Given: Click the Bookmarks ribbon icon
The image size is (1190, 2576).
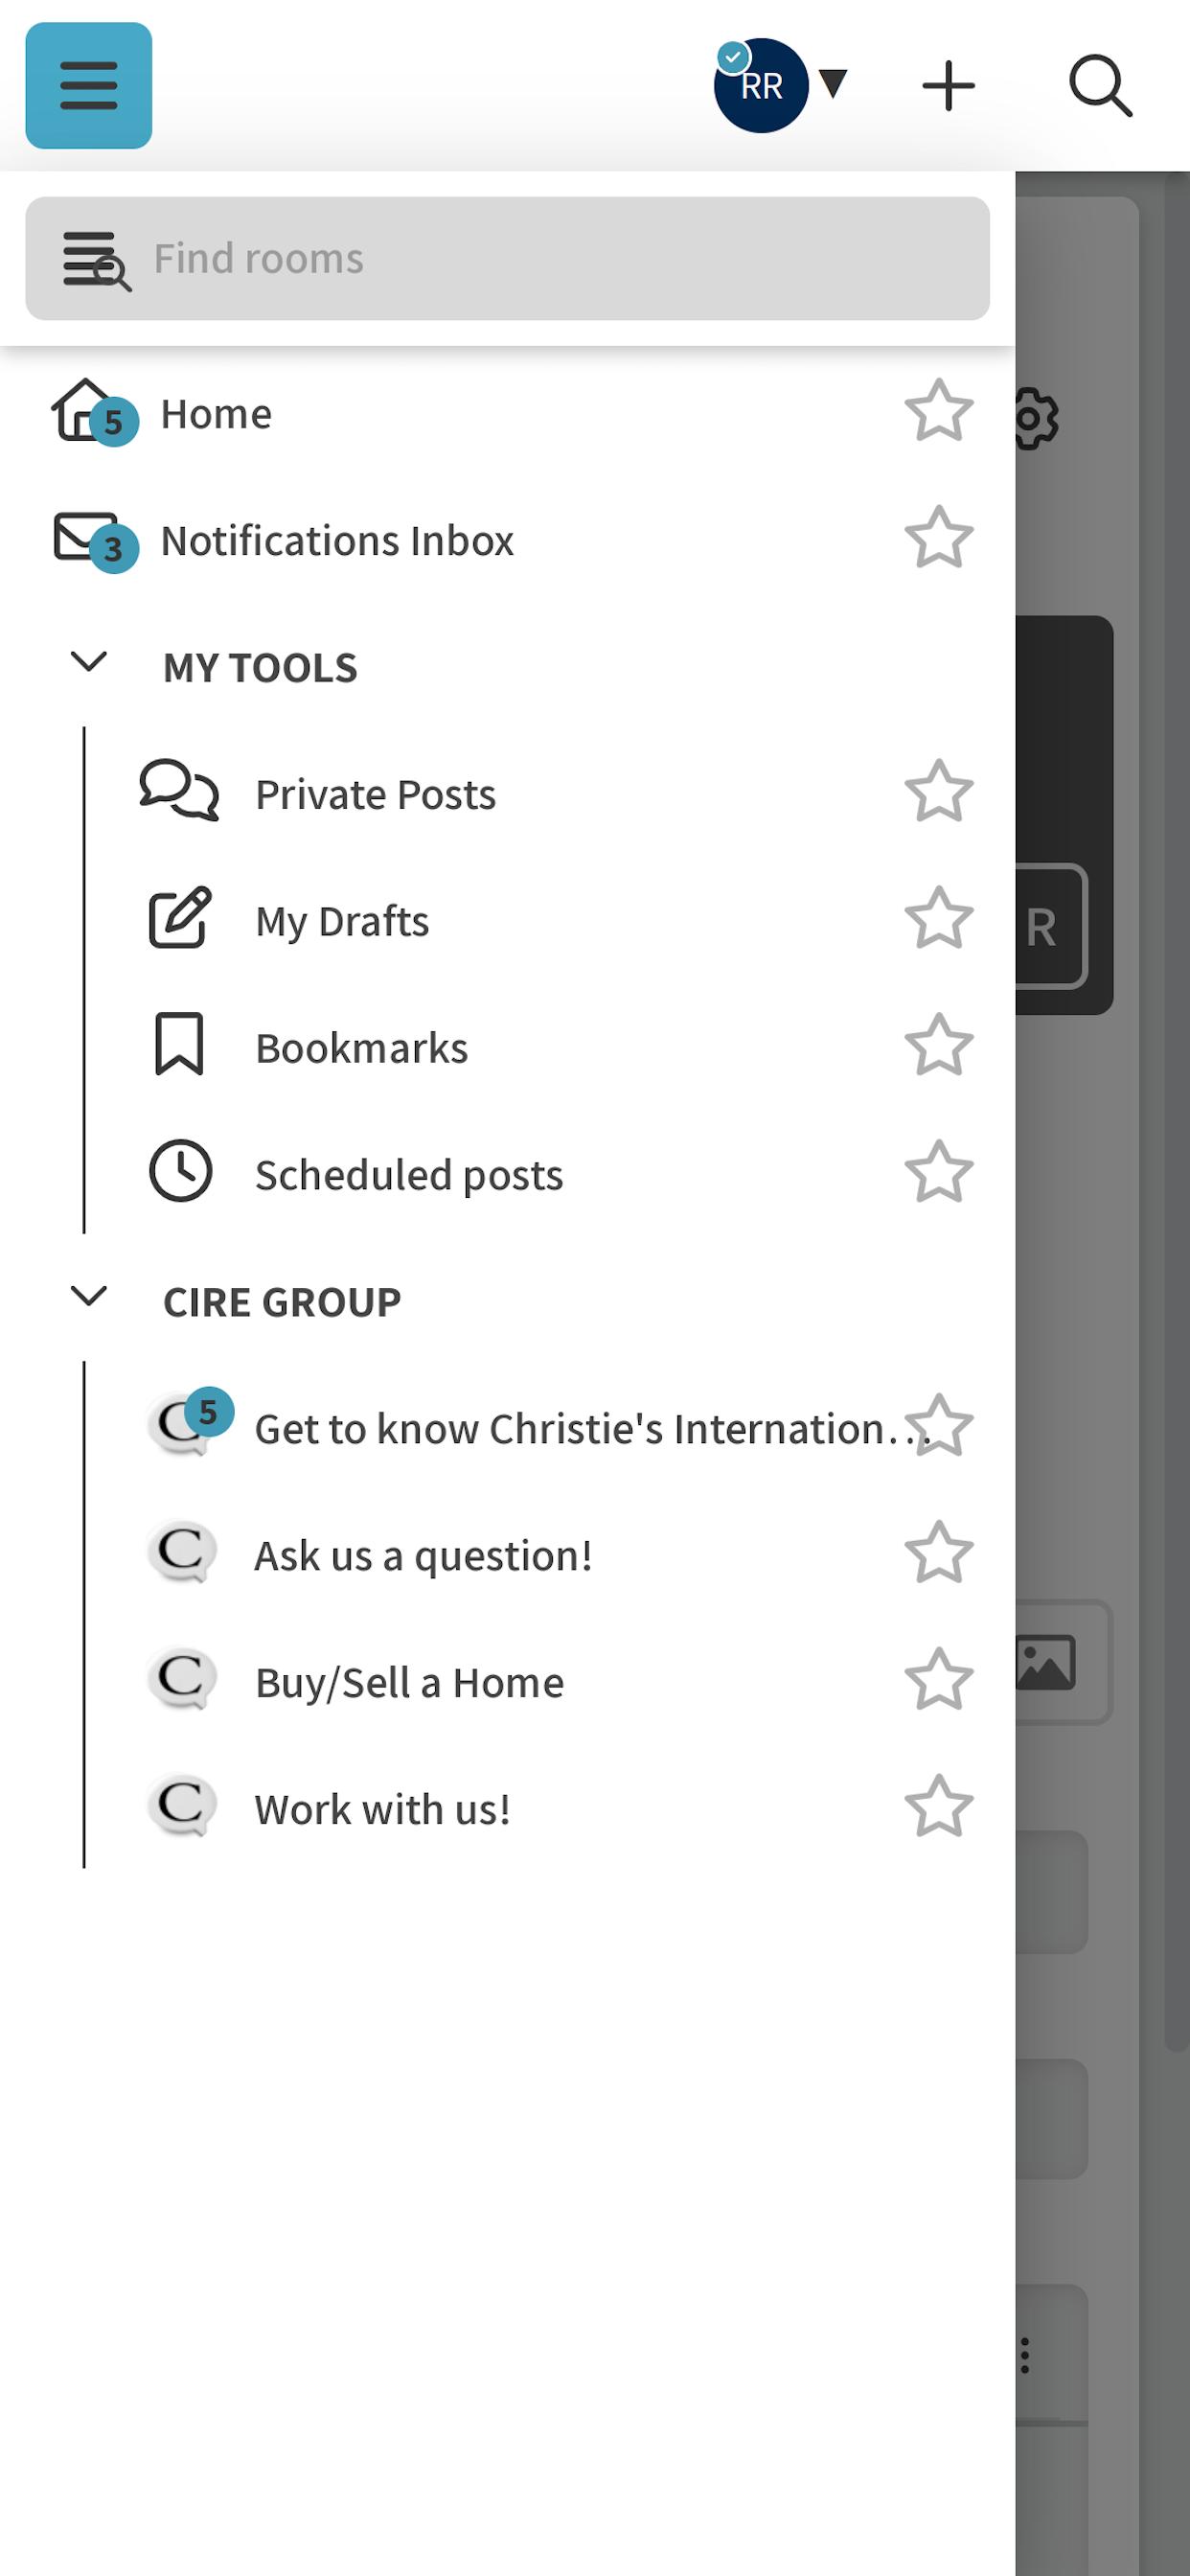Looking at the screenshot, I should pyautogui.click(x=179, y=1045).
